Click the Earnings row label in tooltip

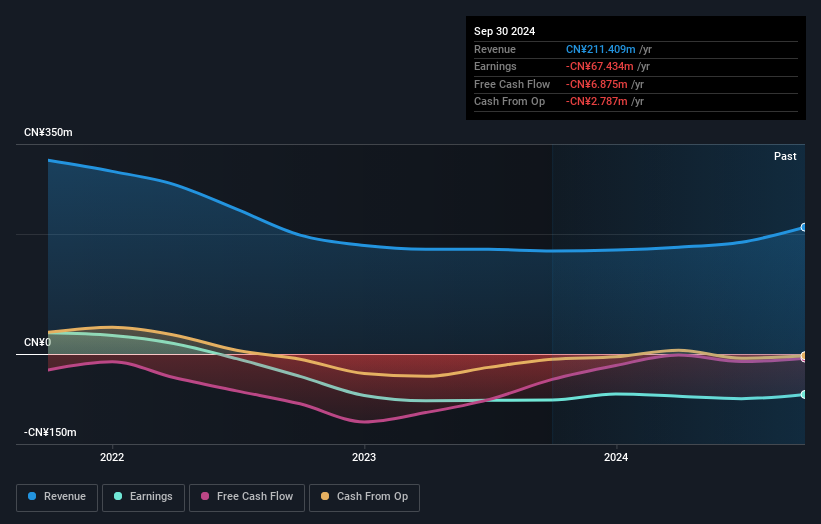pos(495,66)
